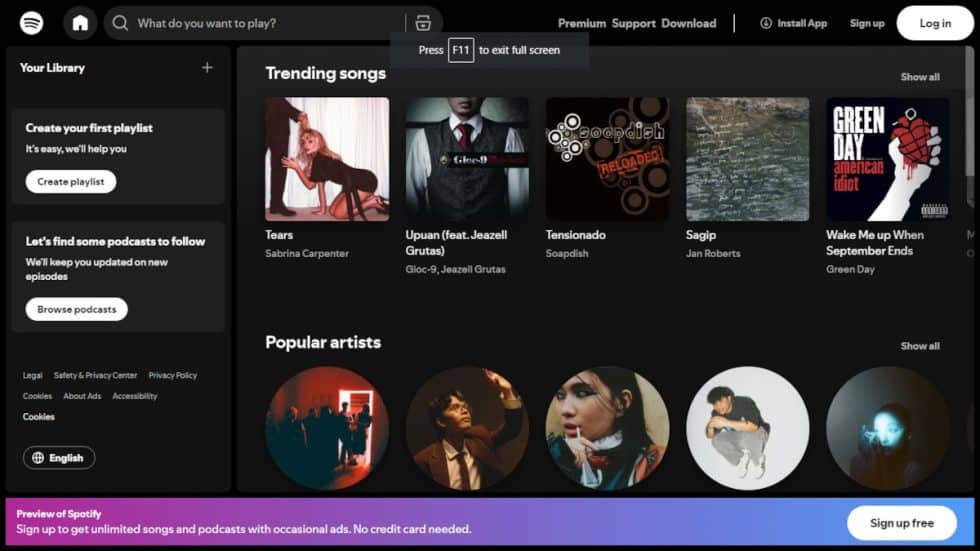
Task: Open first popular artist with red door photo
Action: (327, 428)
